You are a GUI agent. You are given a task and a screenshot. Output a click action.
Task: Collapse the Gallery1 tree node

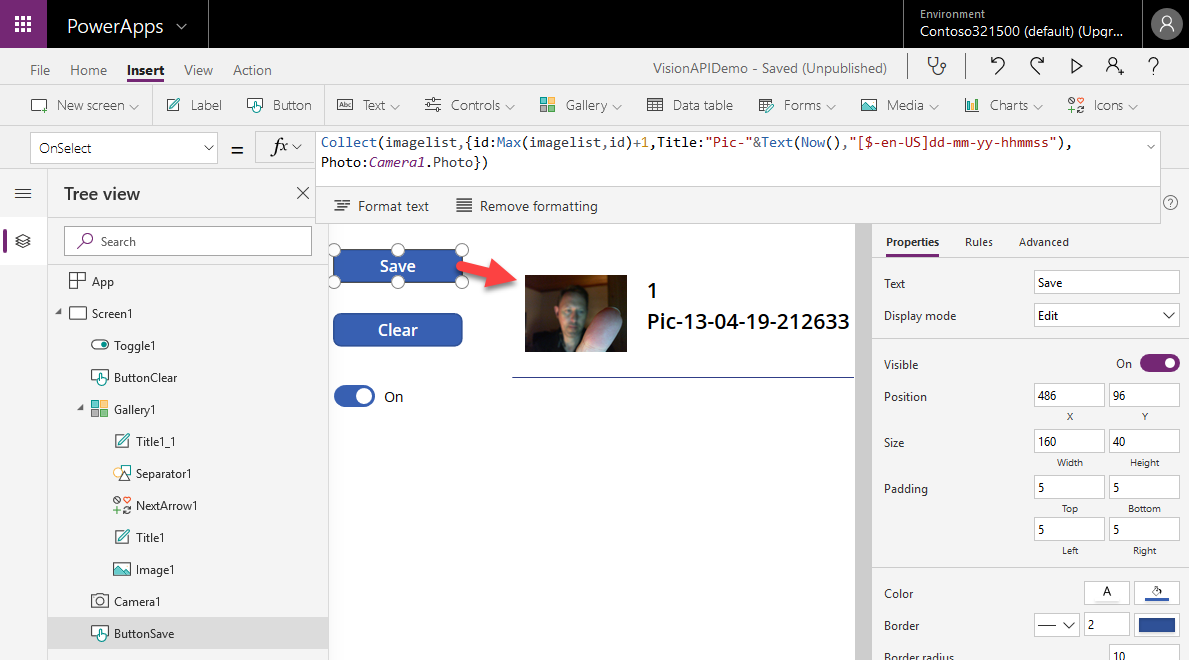(x=79, y=410)
